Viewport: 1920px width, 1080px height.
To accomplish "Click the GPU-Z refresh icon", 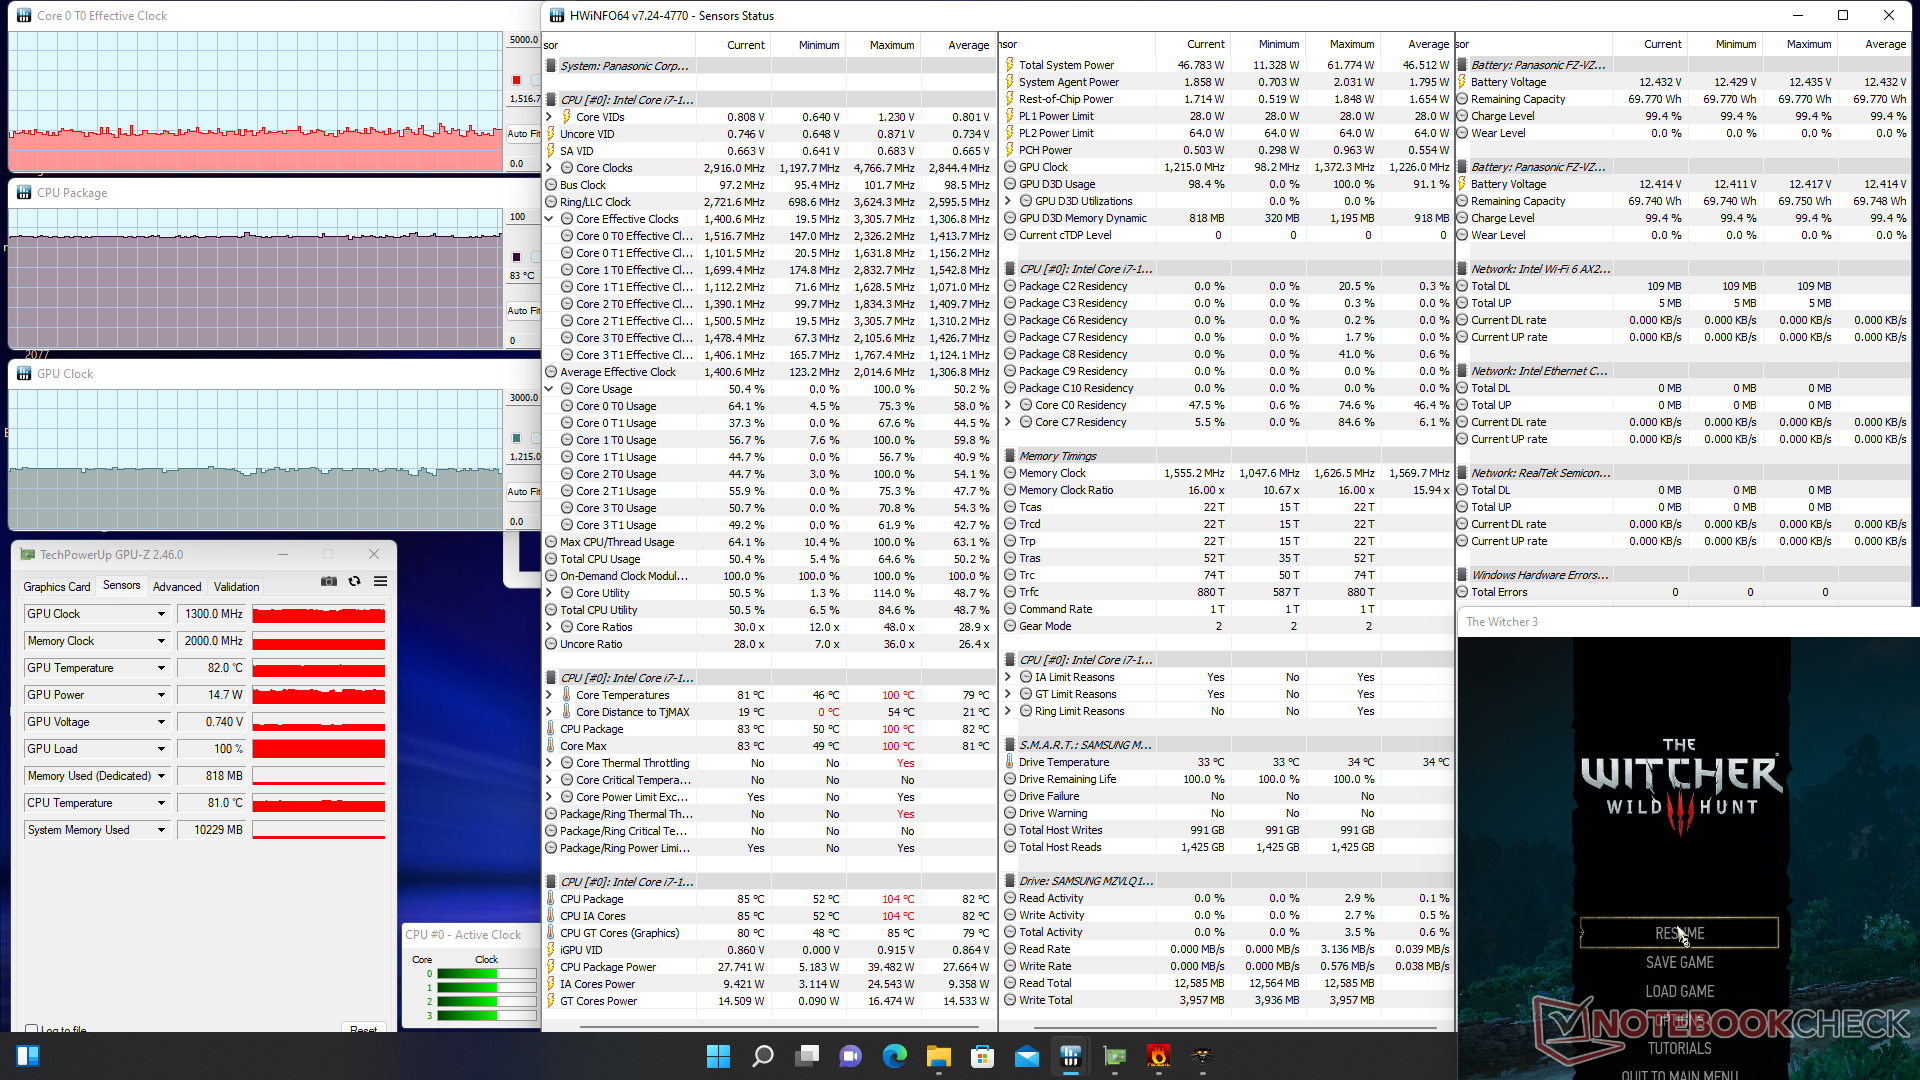I will pyautogui.click(x=354, y=581).
